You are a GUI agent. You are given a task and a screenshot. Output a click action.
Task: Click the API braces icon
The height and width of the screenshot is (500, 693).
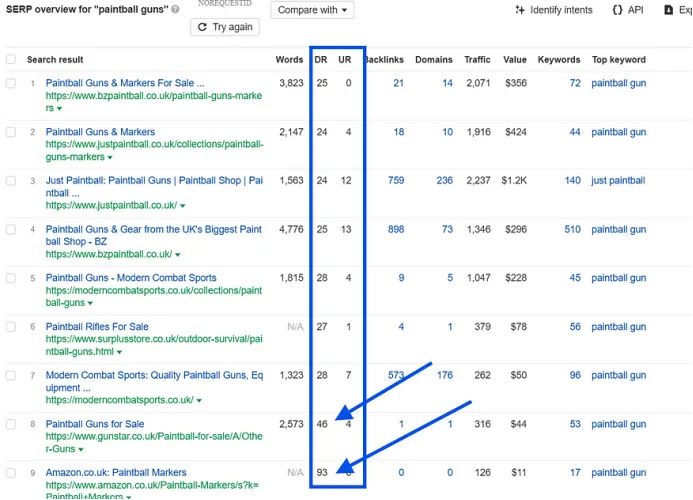click(x=617, y=10)
